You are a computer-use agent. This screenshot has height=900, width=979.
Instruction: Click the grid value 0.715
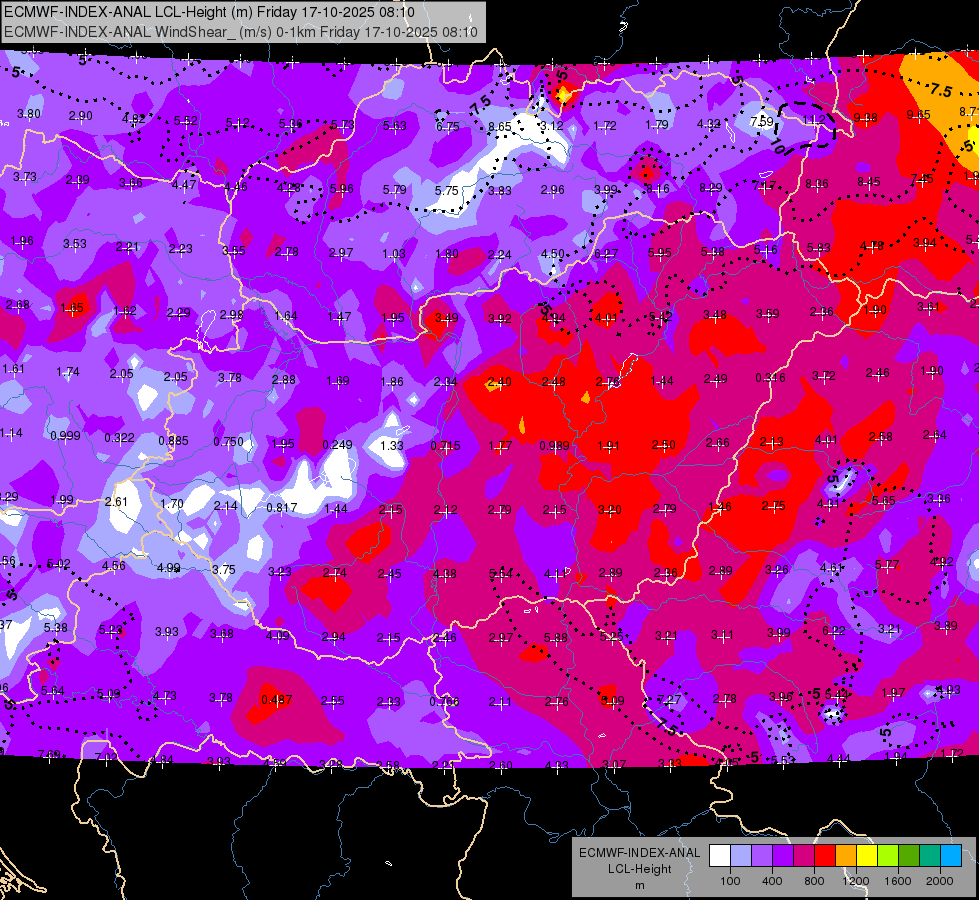[x=446, y=445]
